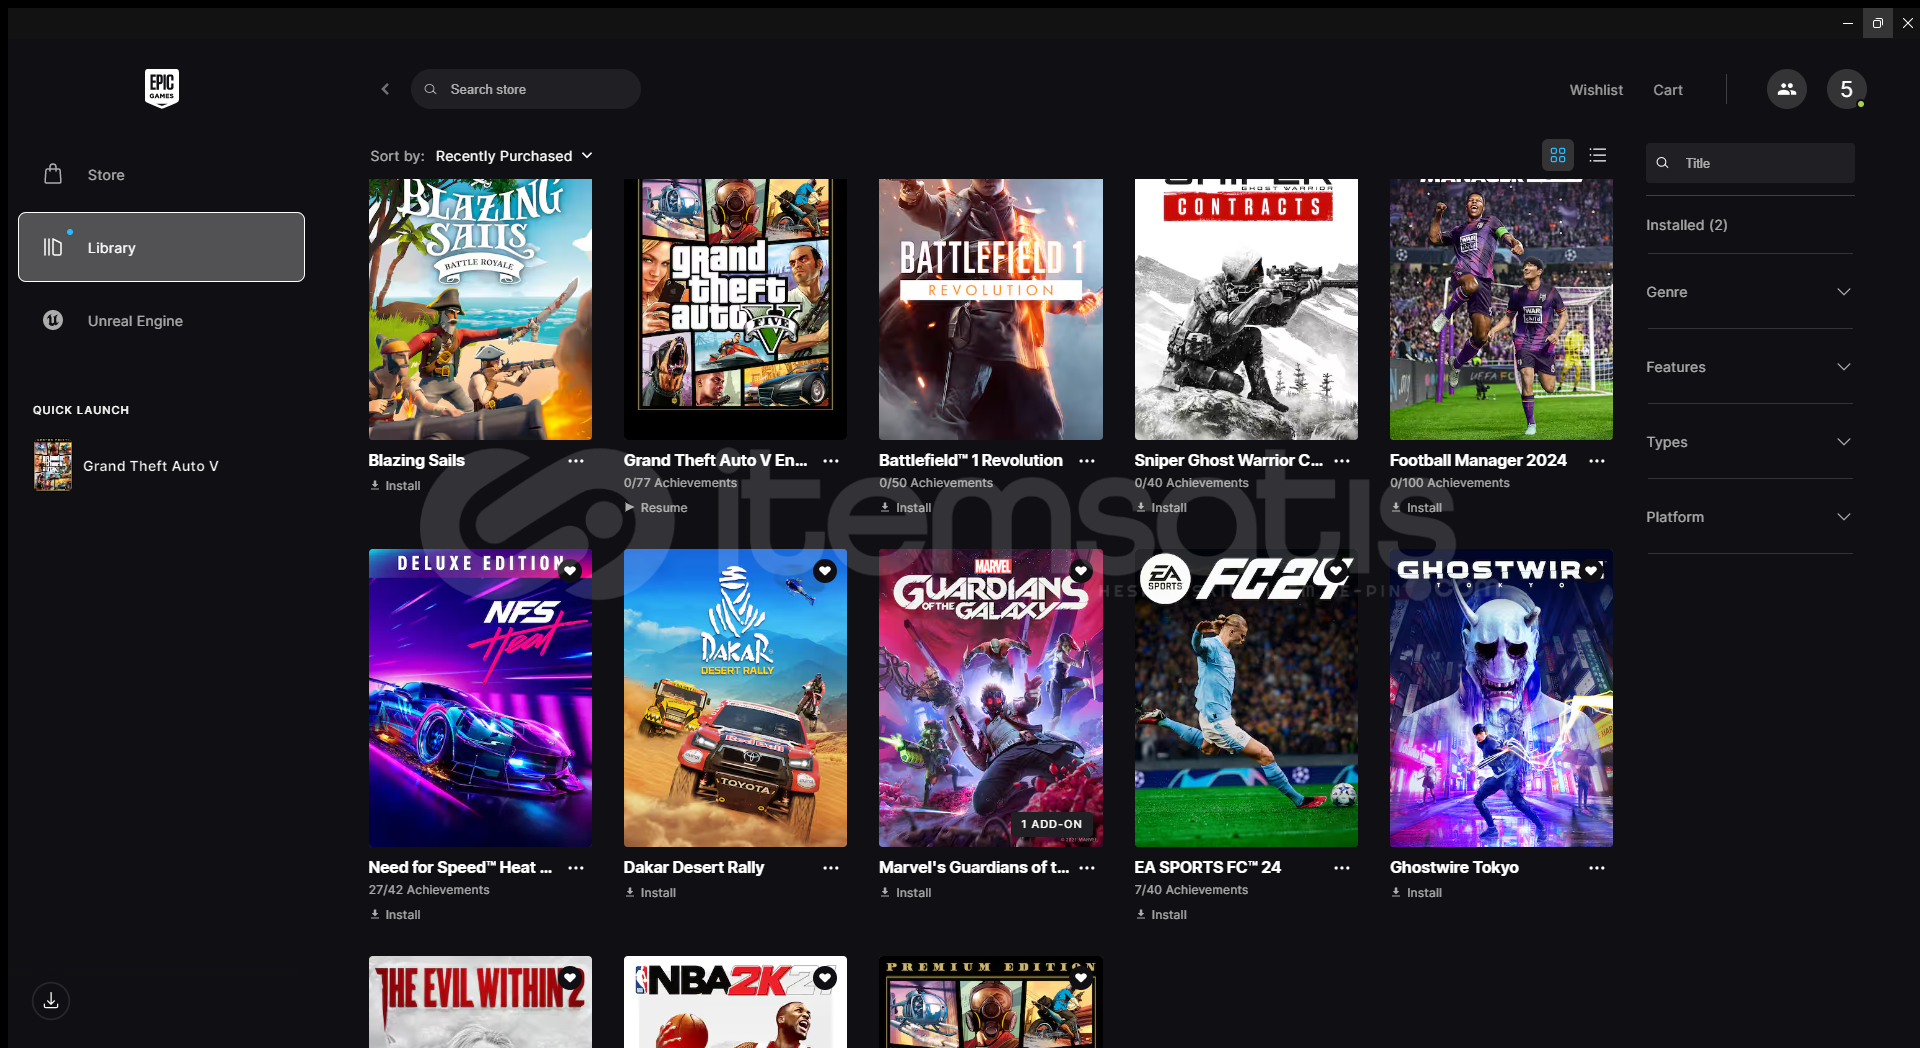Open the Battlefield 1 Revolution cover art

991,309
